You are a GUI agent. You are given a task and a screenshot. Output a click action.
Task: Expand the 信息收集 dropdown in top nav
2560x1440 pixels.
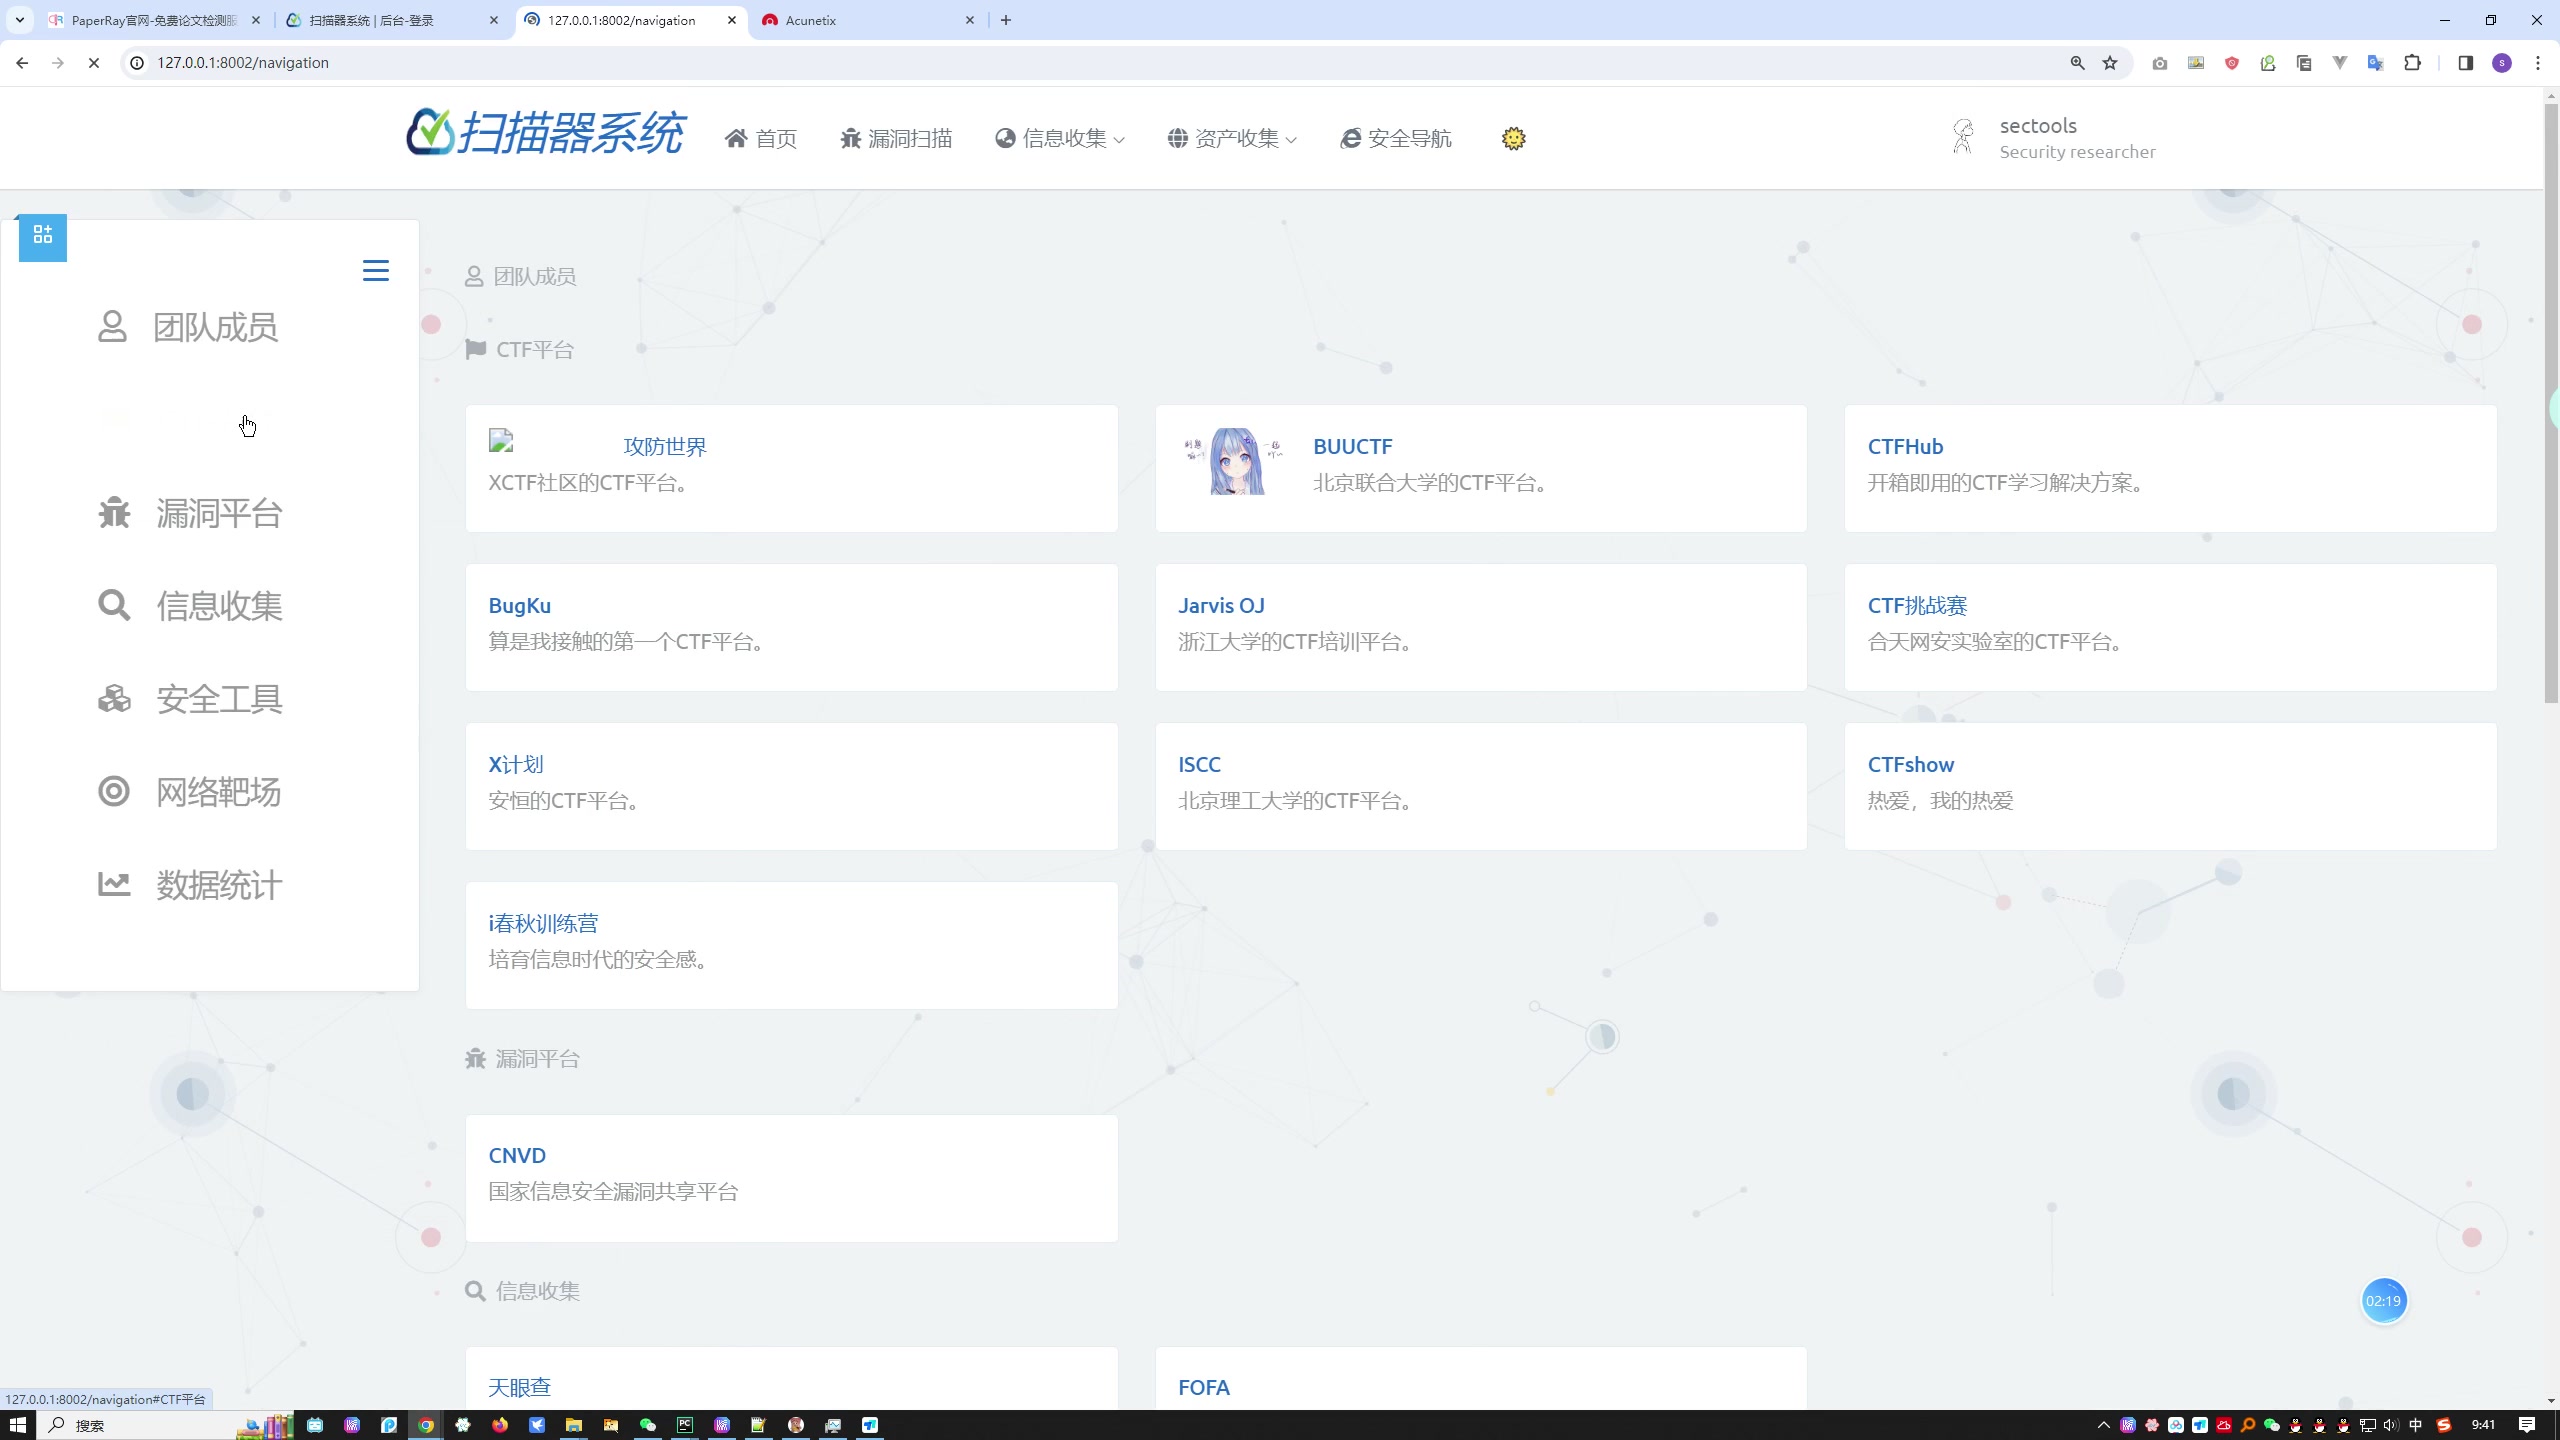click(1060, 138)
